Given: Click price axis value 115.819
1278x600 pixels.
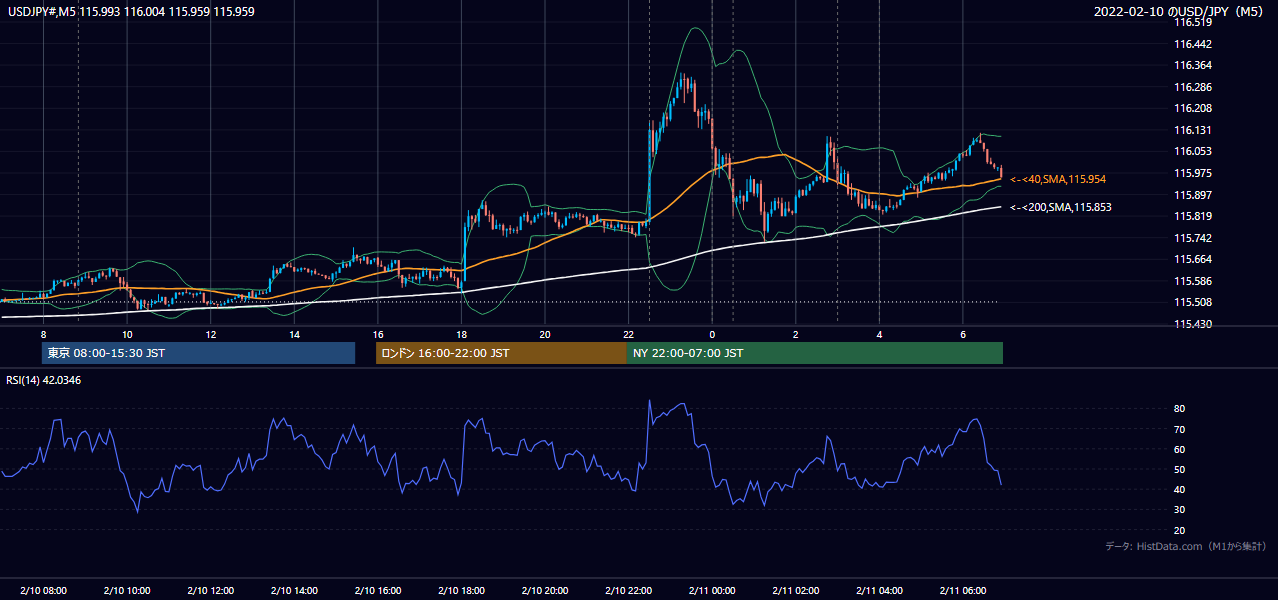Looking at the screenshot, I should (1193, 216).
